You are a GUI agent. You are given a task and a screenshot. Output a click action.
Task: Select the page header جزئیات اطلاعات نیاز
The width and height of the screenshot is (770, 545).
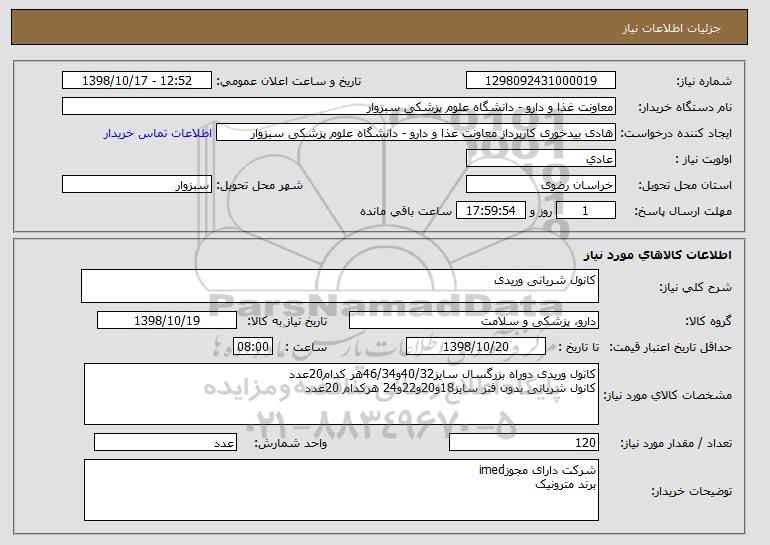(671, 28)
